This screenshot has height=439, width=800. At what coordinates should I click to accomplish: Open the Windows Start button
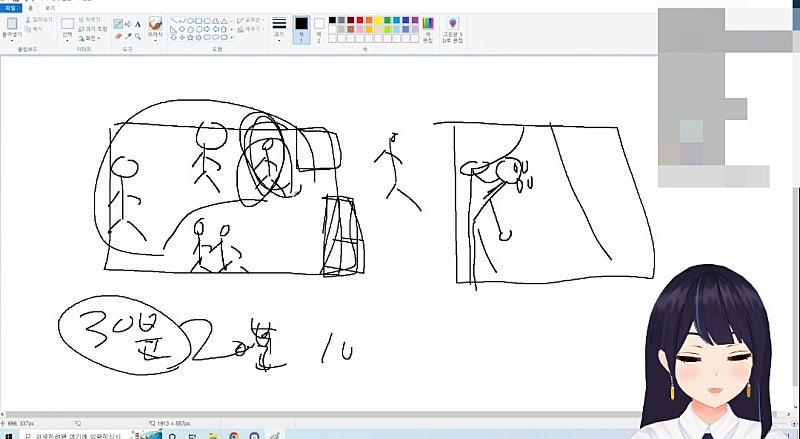8,436
